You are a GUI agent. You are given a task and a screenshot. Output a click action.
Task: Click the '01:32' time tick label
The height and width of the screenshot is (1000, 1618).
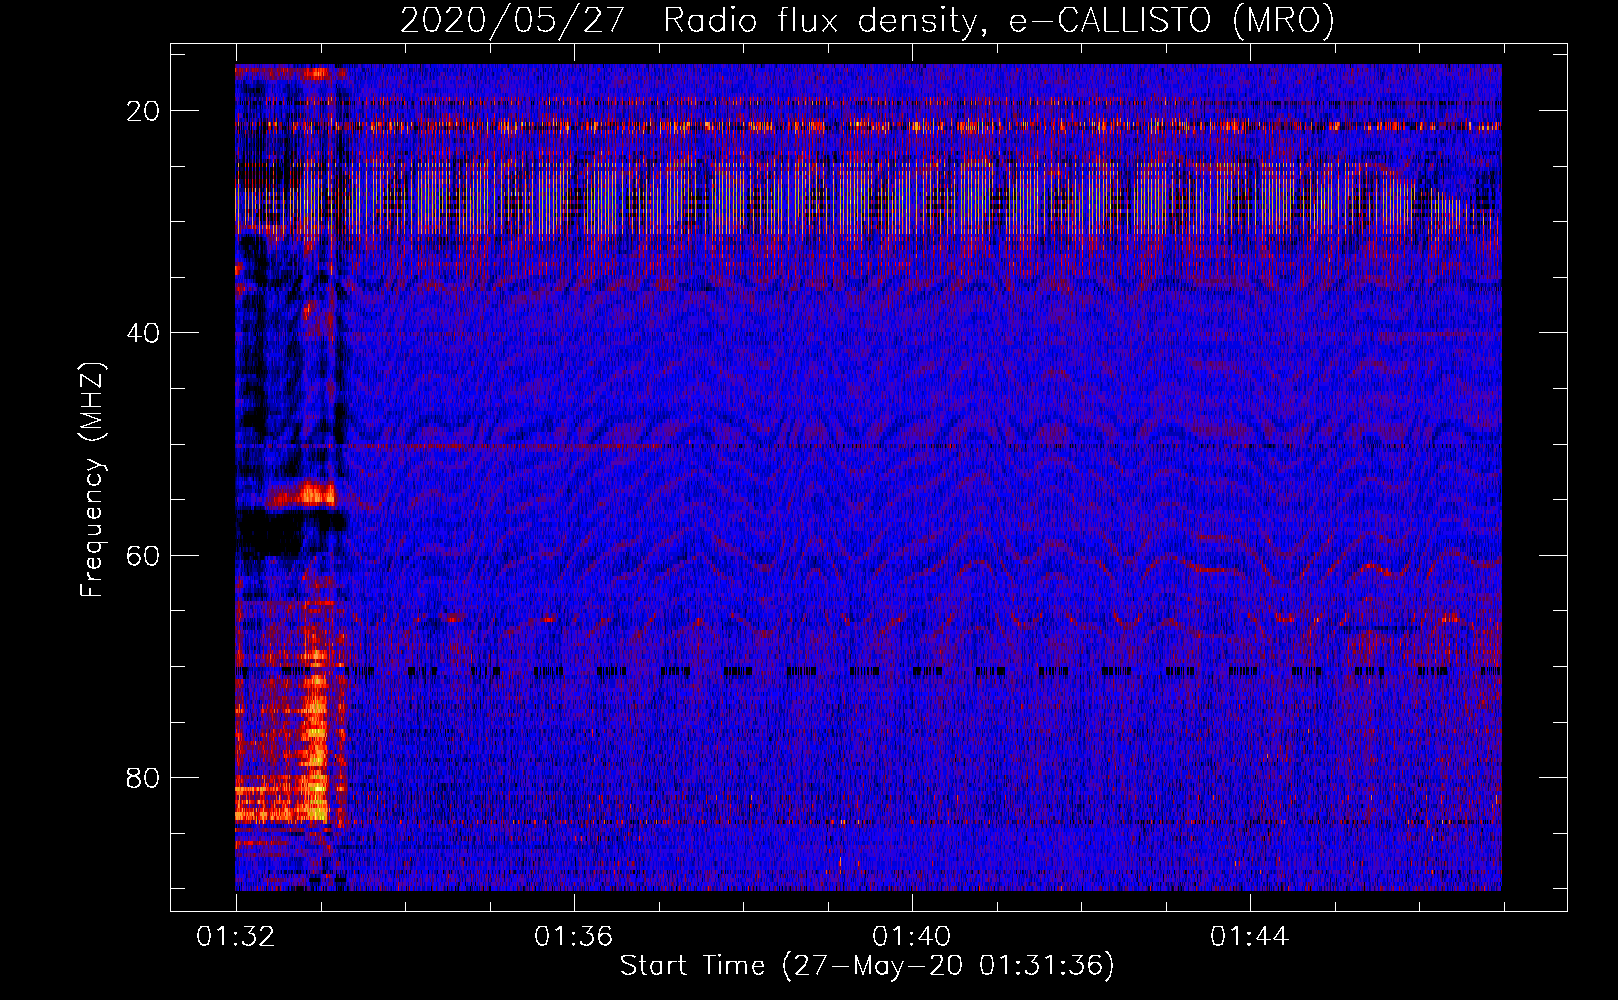[236, 936]
